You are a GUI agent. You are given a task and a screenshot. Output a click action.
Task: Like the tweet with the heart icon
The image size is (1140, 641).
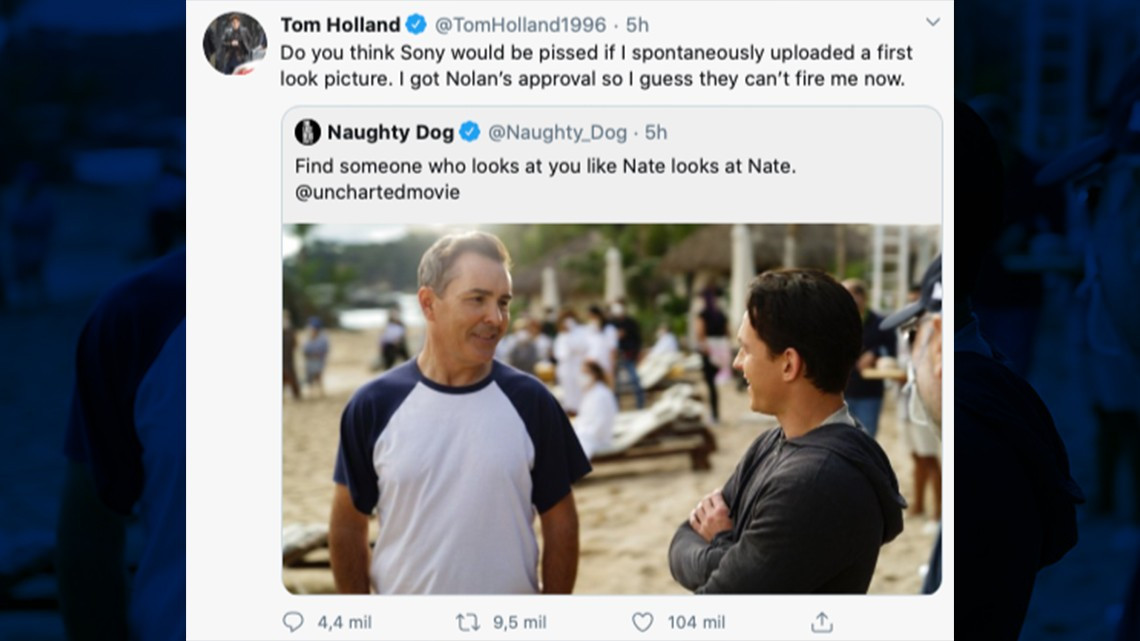(642, 622)
